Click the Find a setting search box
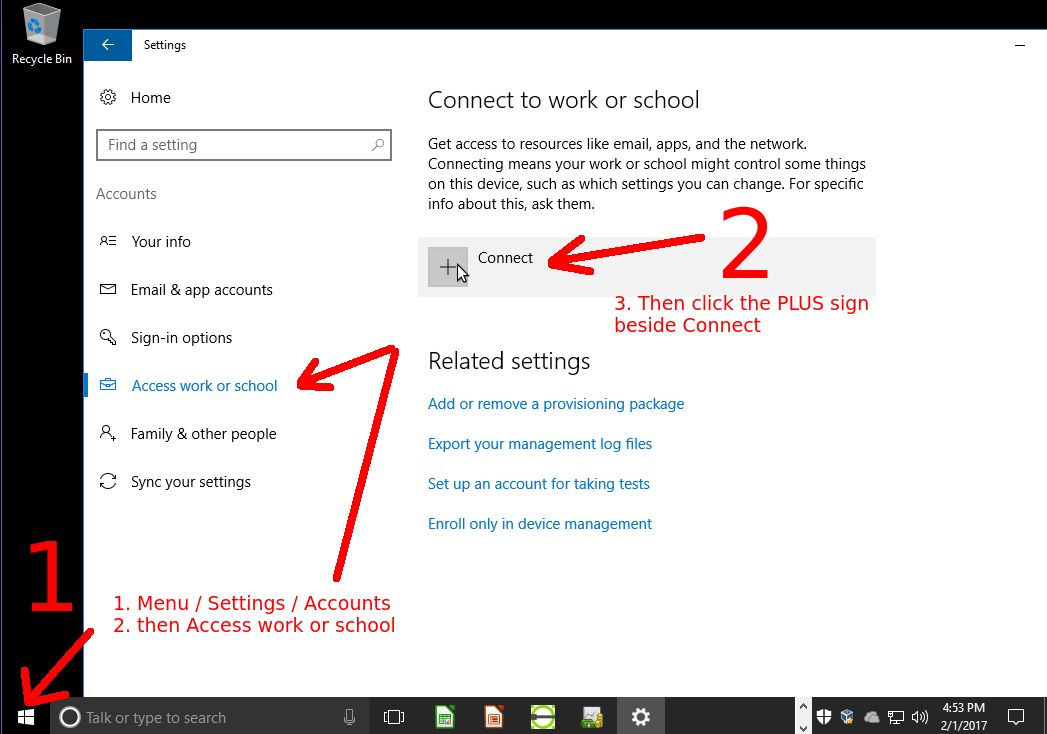The image size is (1047, 734). tap(244, 144)
